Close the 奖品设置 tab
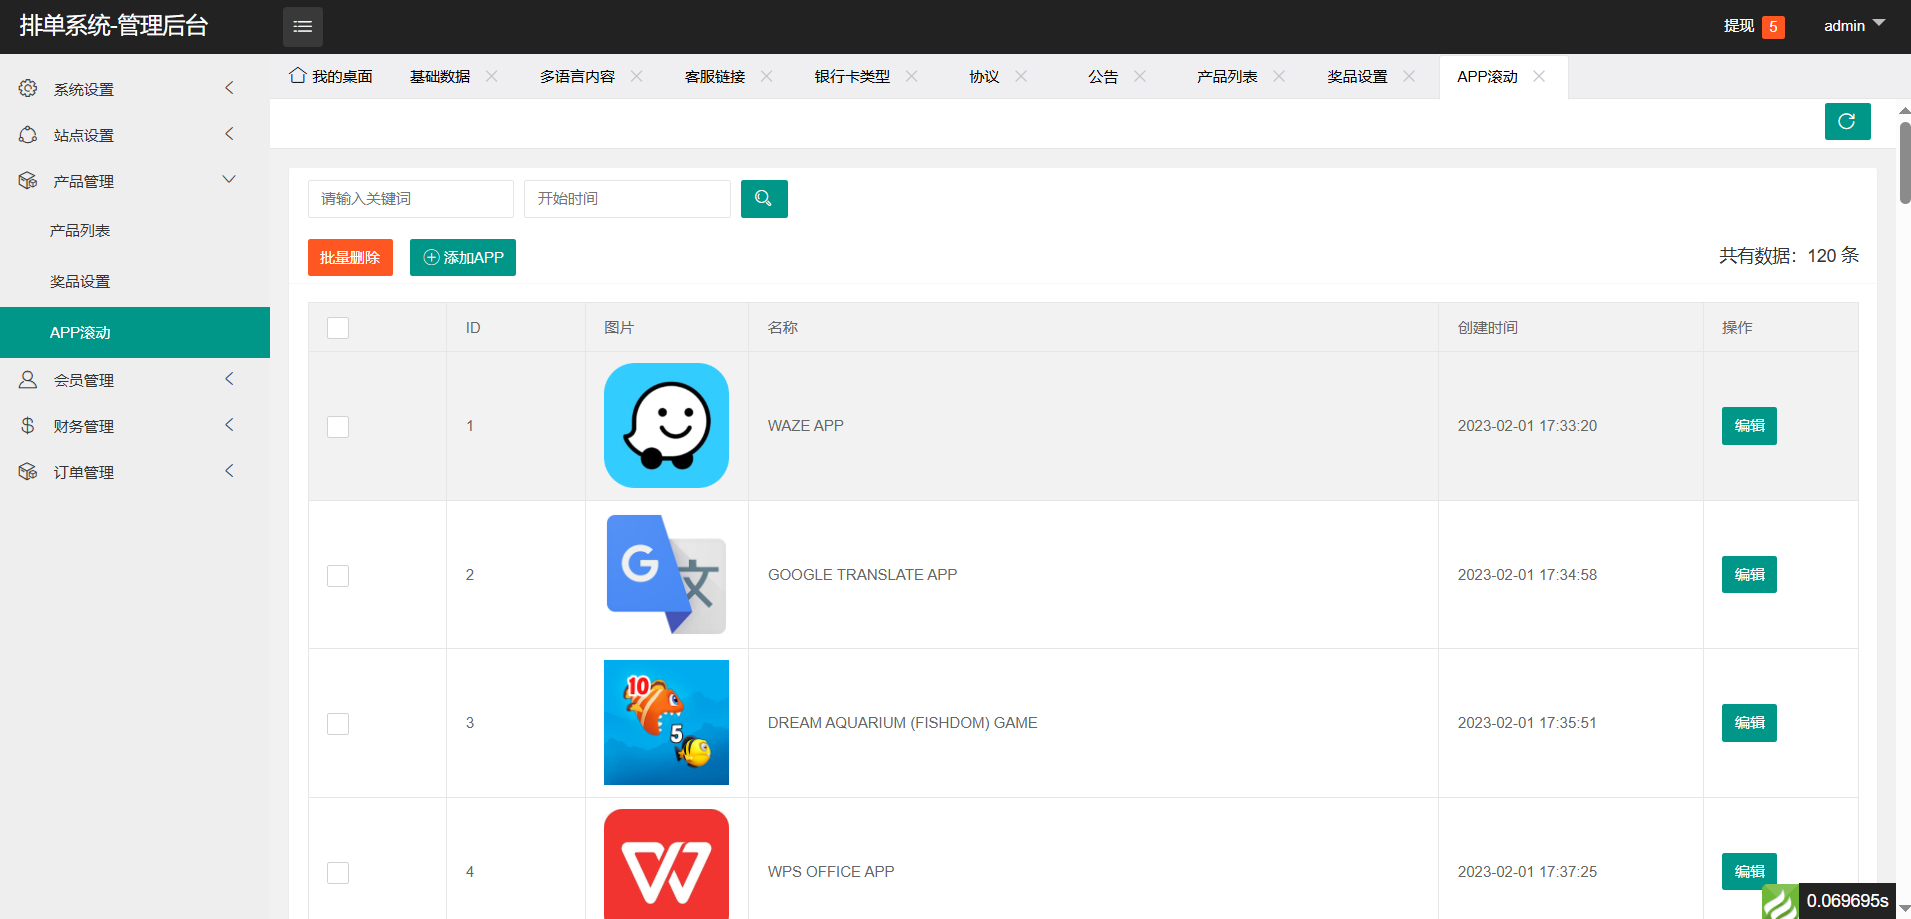The height and width of the screenshot is (919, 1911). tap(1408, 76)
